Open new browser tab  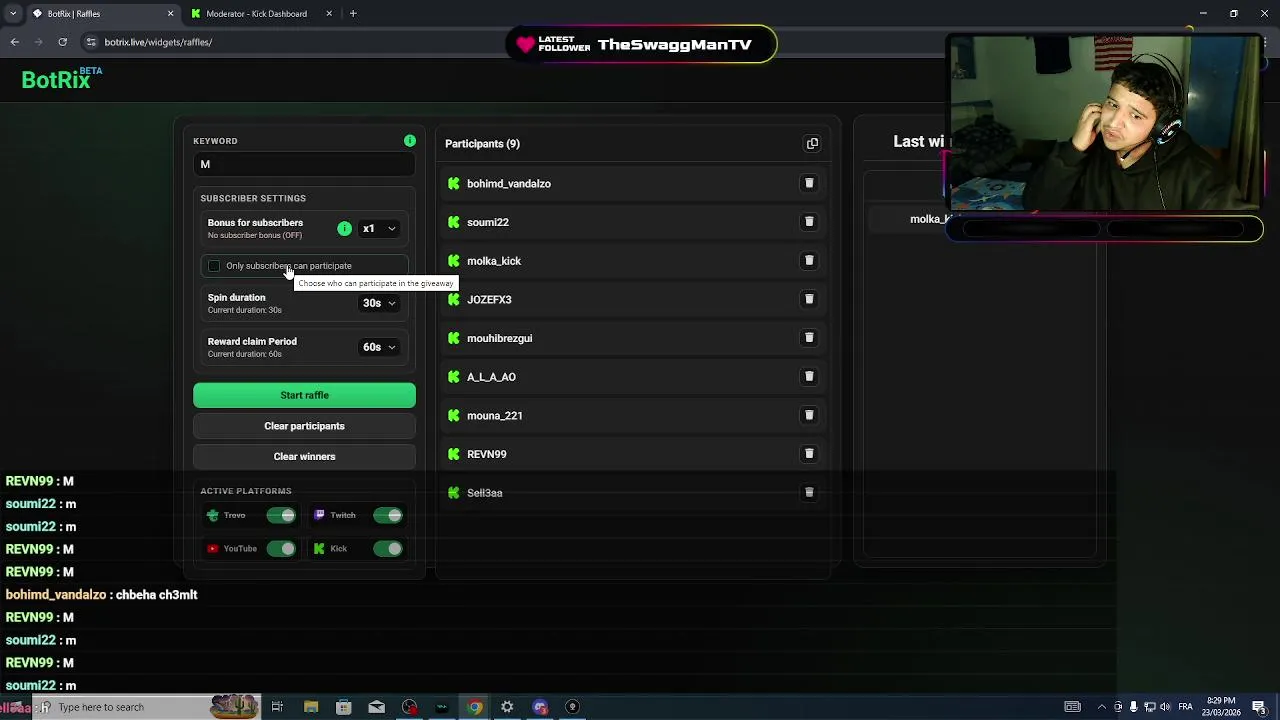pyautogui.click(x=353, y=14)
